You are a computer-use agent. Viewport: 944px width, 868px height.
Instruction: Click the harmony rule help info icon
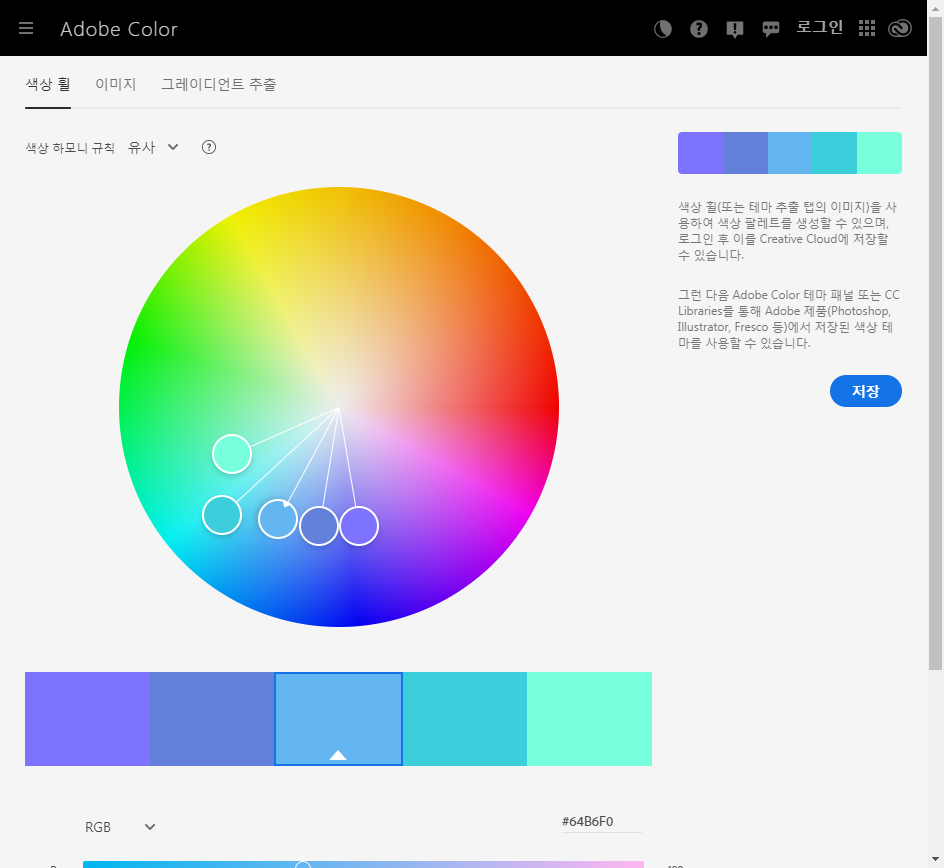coord(209,147)
